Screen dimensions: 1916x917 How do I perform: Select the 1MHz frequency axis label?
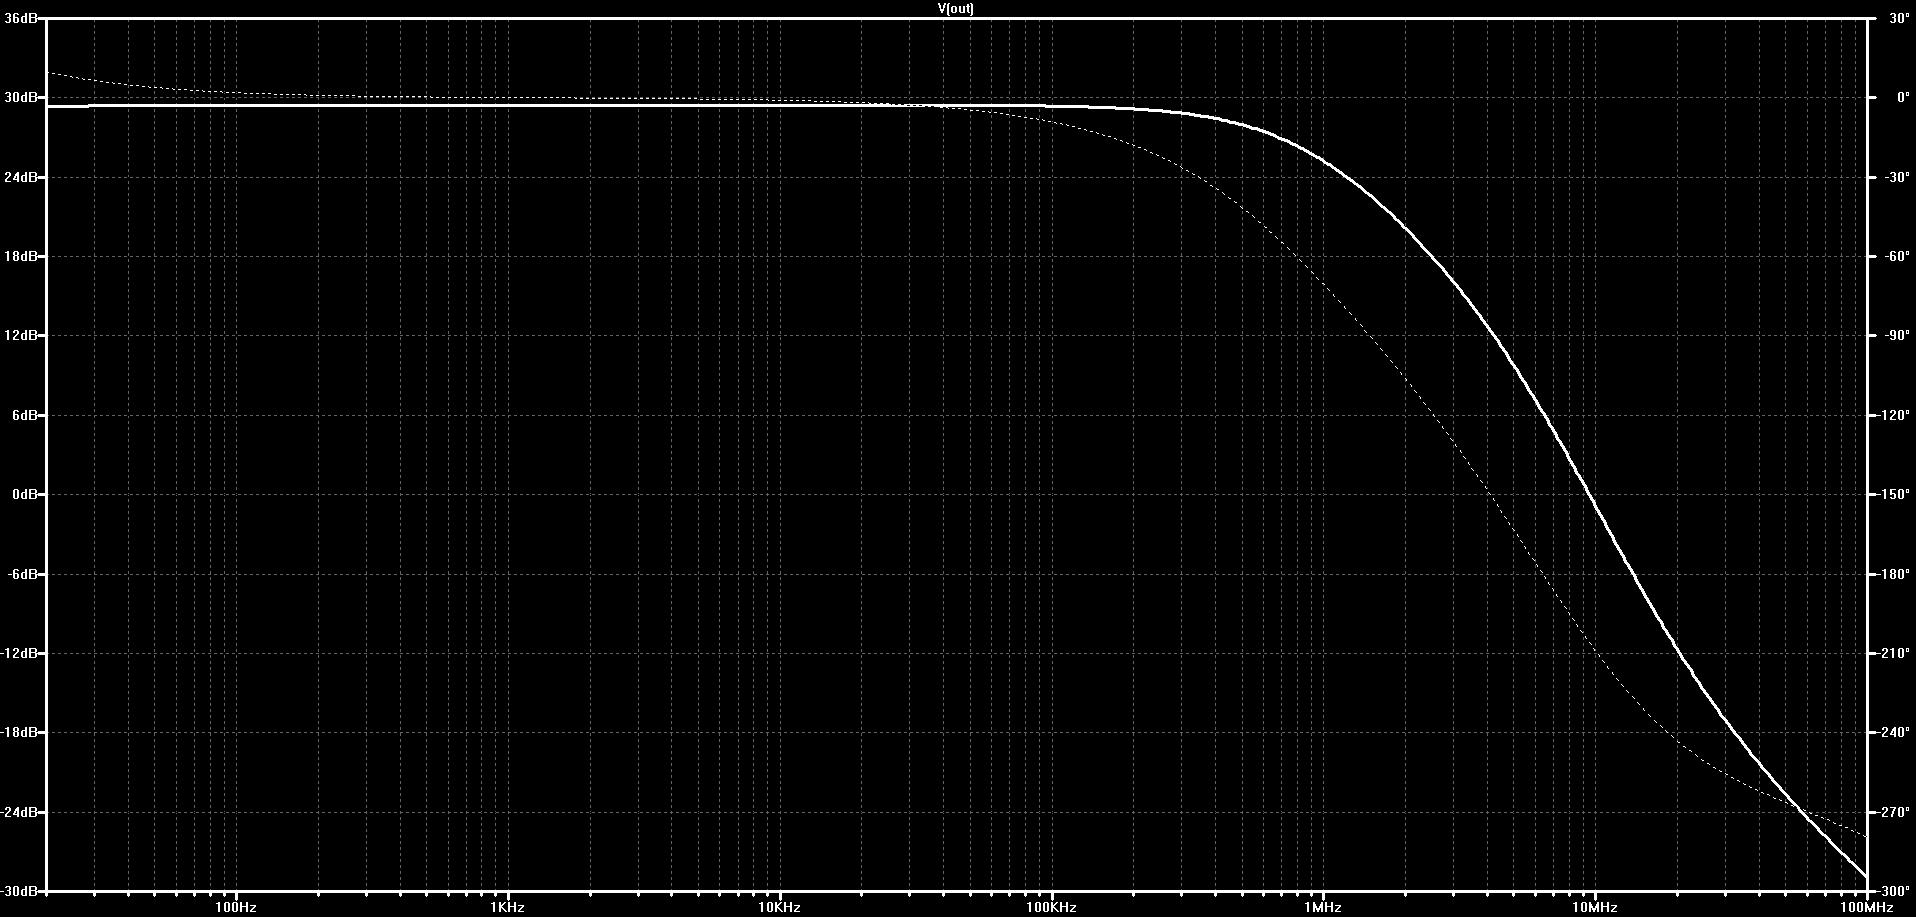1323,908
